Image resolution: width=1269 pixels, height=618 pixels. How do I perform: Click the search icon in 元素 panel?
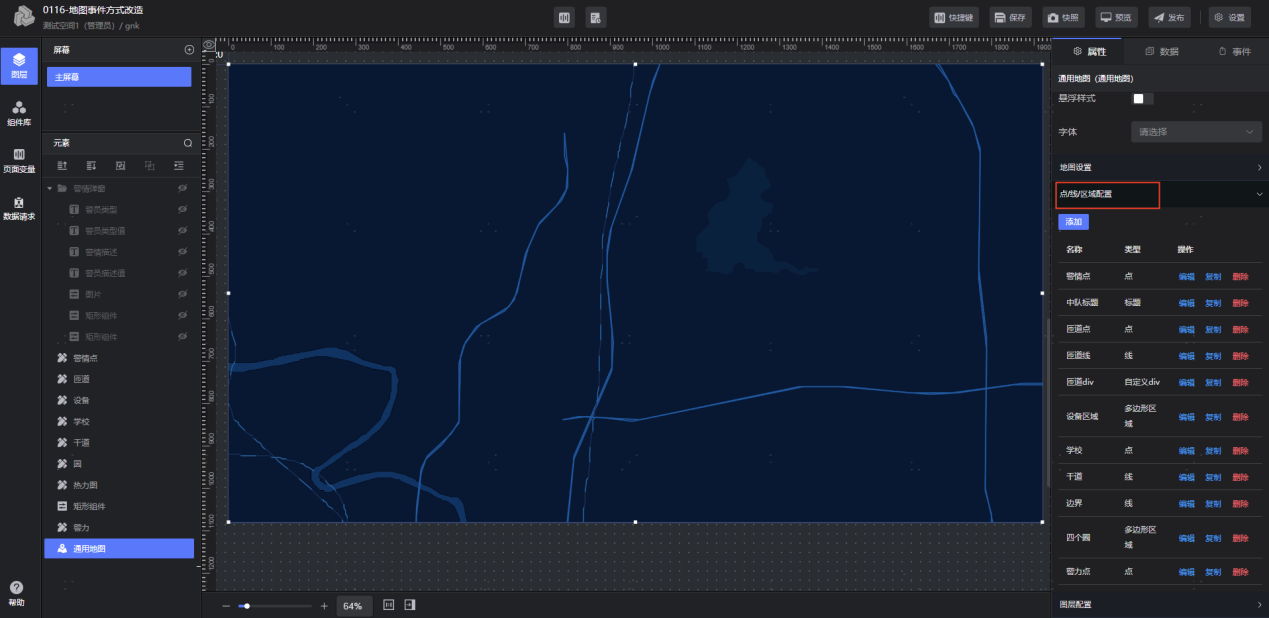[x=187, y=143]
